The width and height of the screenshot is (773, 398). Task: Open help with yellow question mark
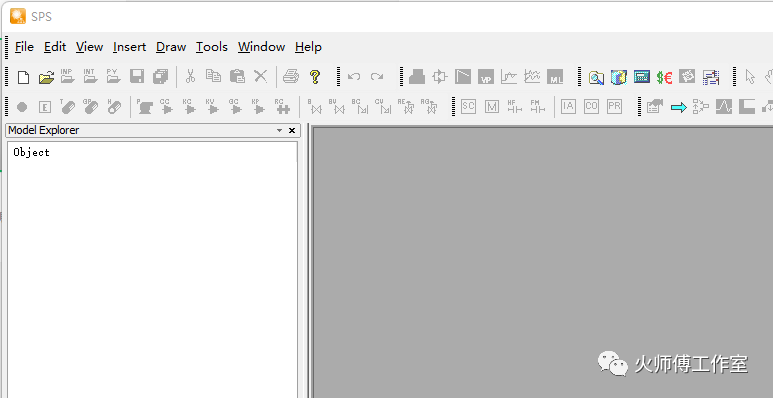[x=315, y=76]
